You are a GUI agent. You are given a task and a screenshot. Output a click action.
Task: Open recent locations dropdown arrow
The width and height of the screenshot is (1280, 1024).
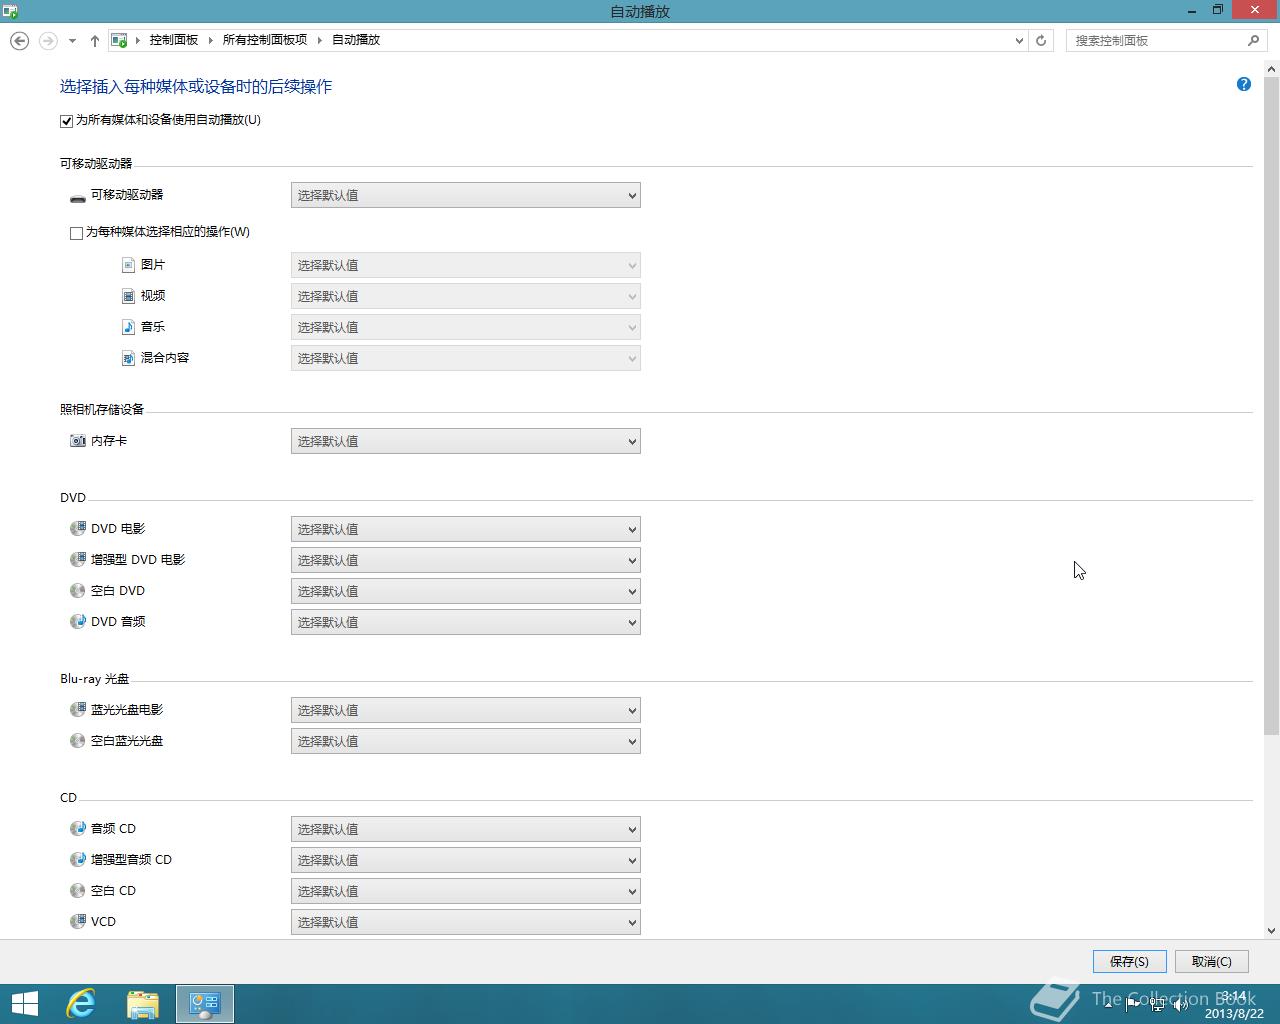(x=72, y=41)
